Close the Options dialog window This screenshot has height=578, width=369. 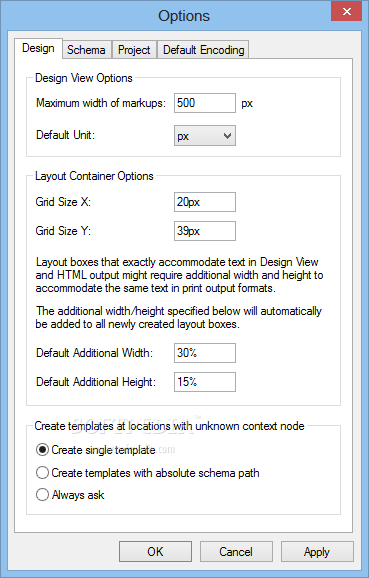[x=347, y=11]
